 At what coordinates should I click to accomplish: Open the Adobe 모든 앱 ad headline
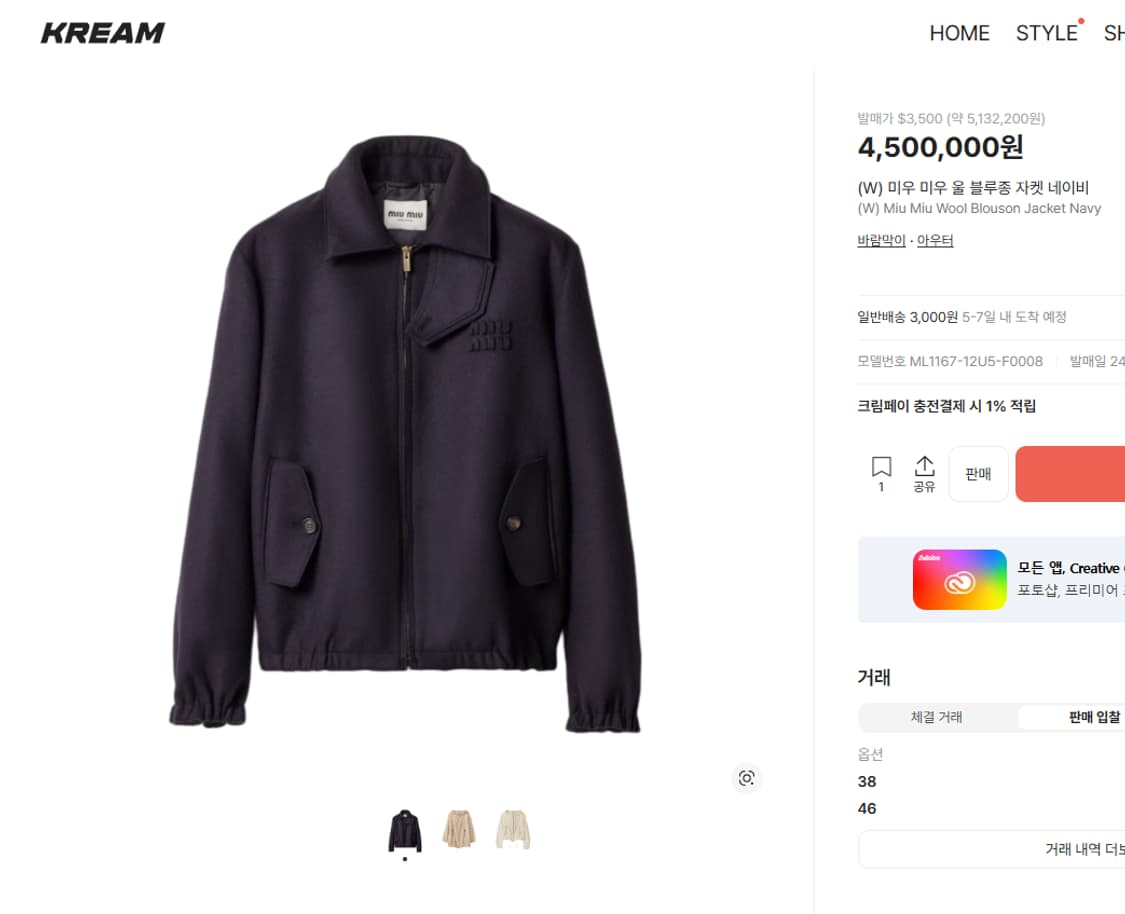pyautogui.click(x=1068, y=568)
